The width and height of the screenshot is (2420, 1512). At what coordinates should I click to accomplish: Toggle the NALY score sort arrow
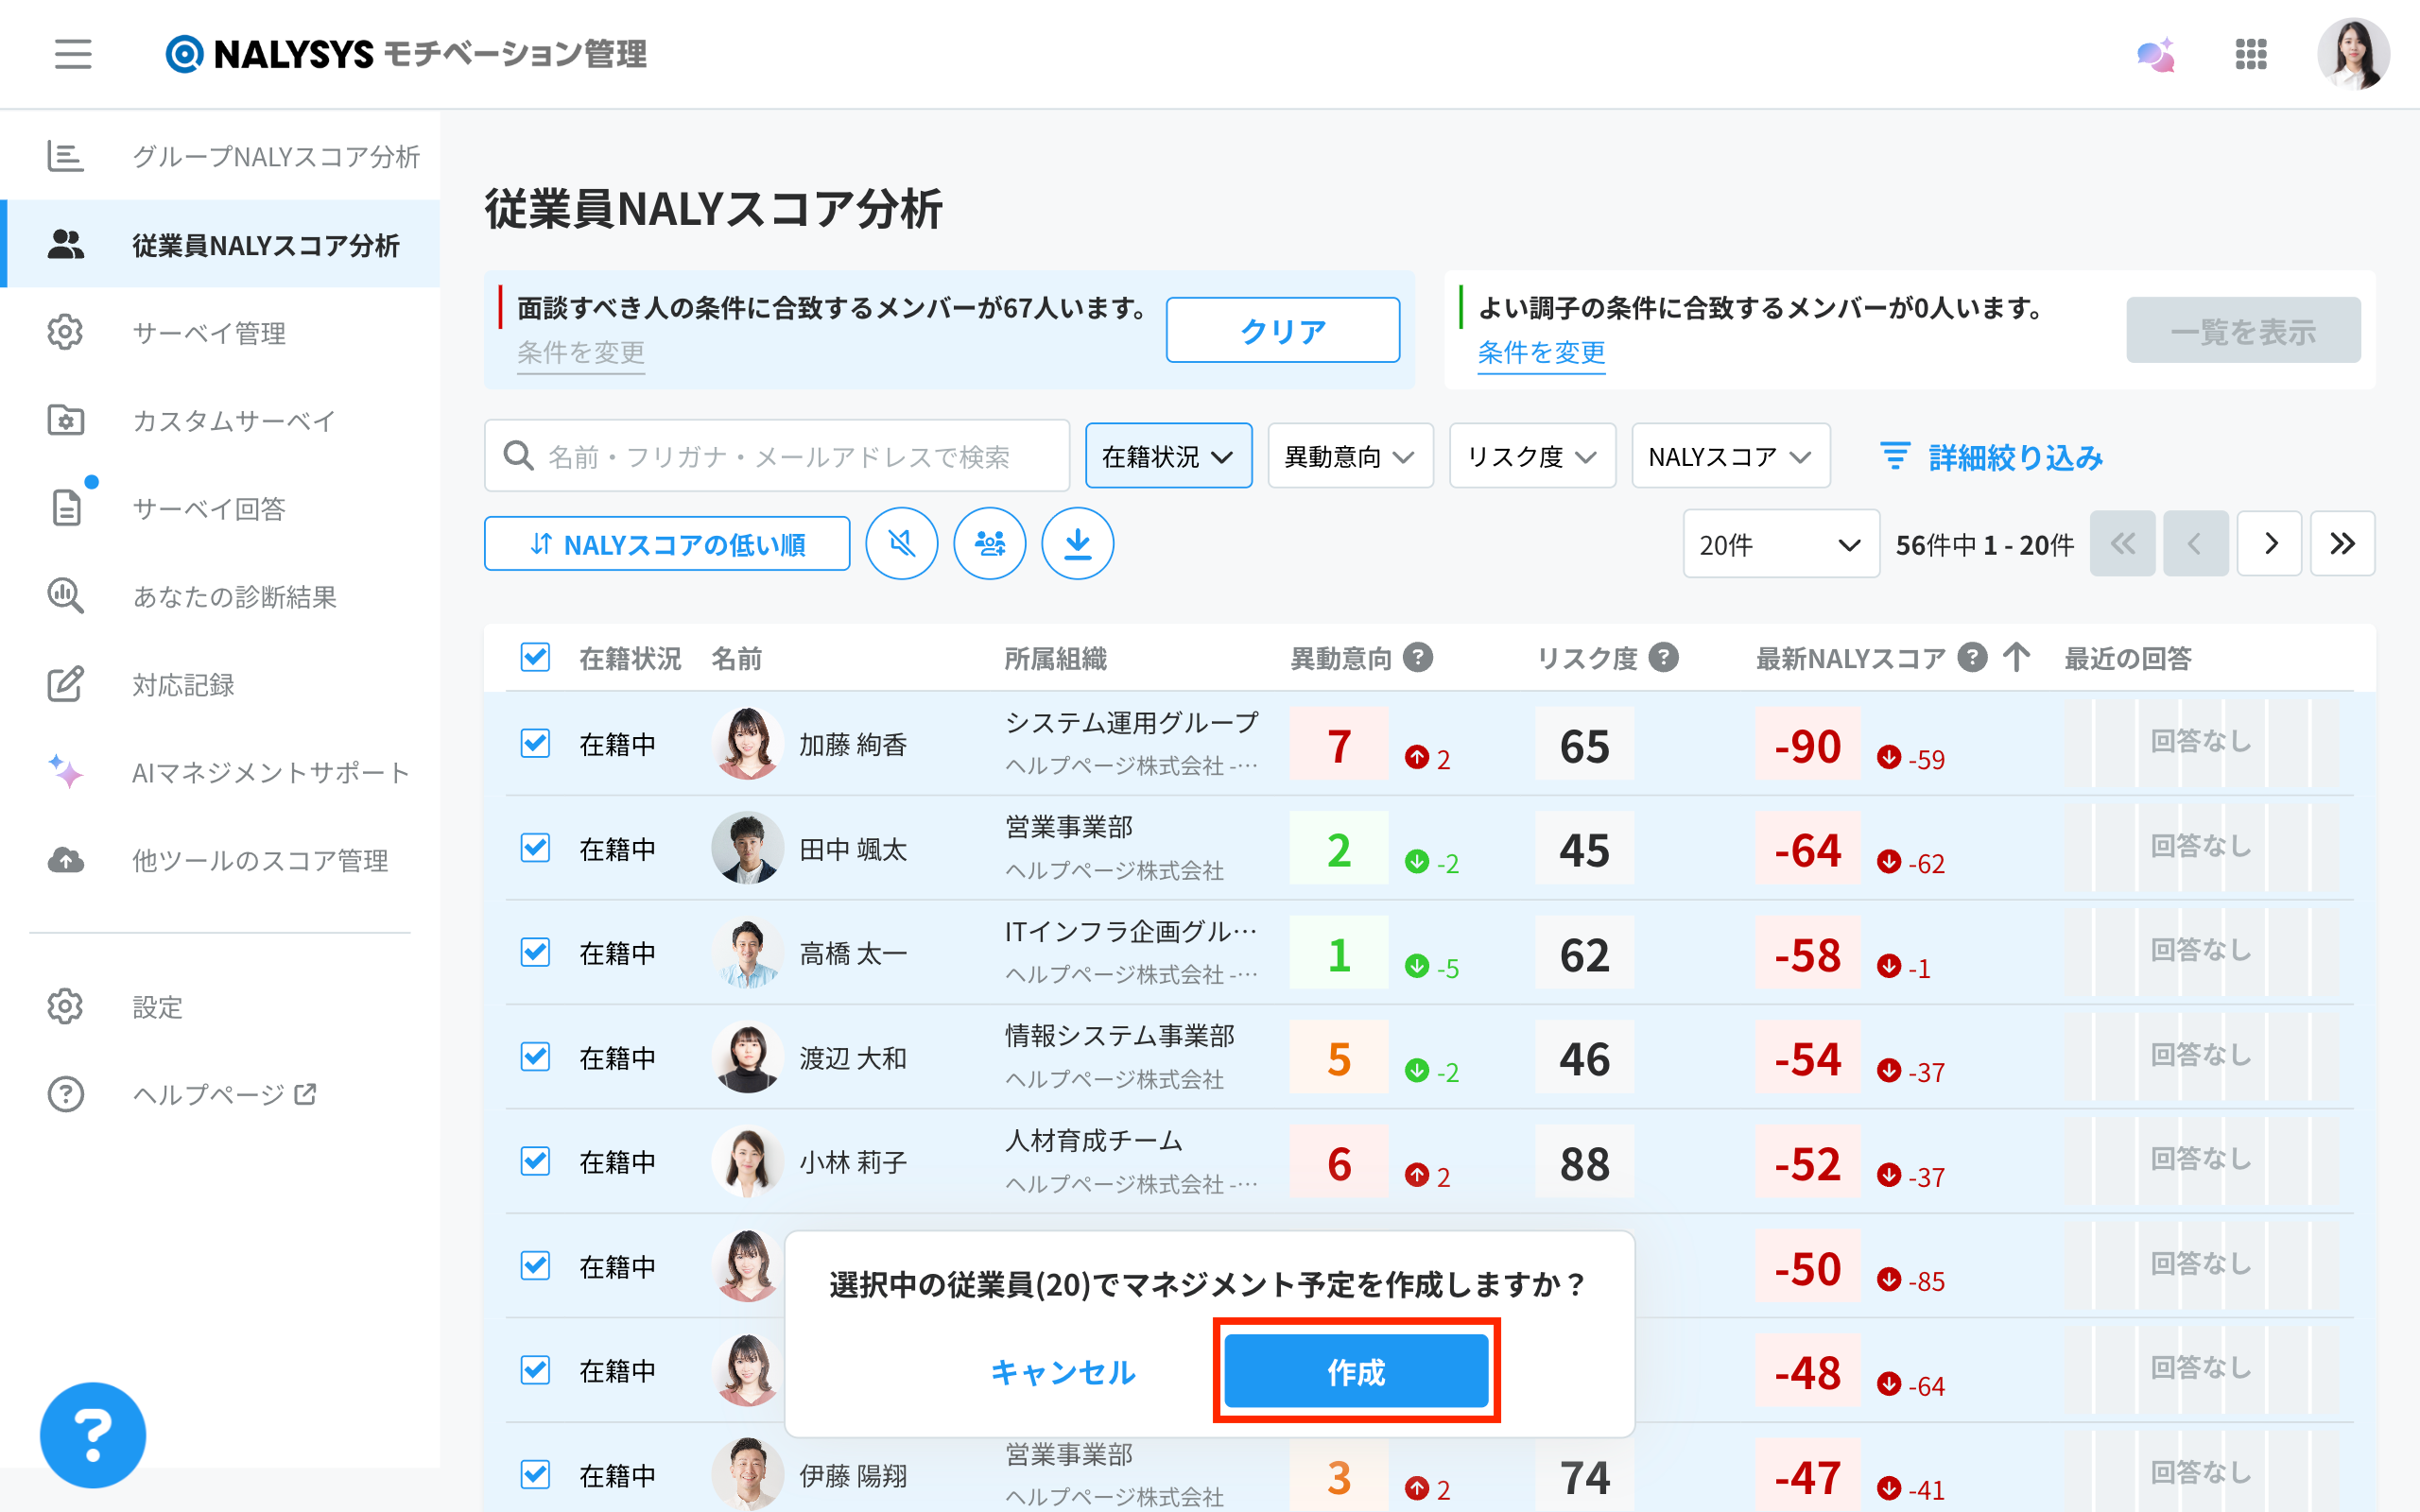click(x=2016, y=658)
